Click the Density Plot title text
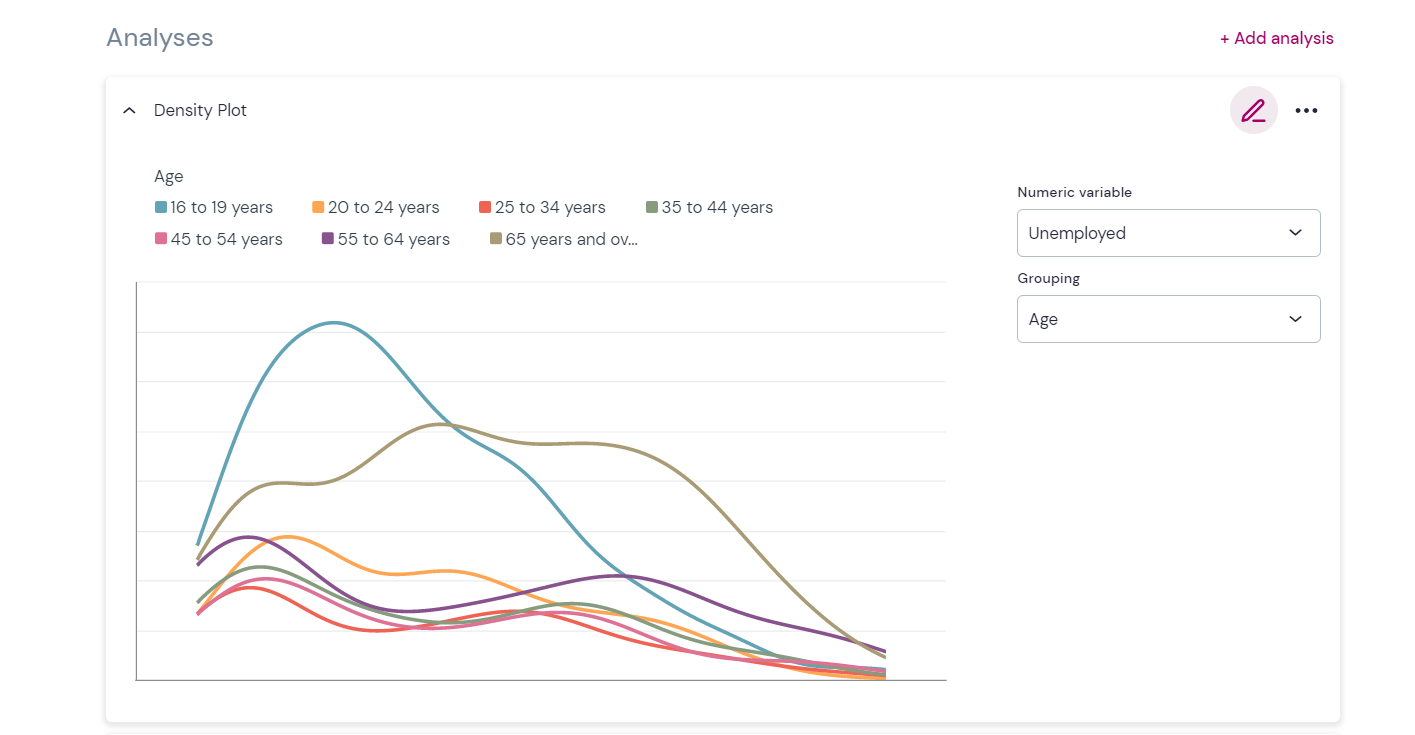Image resolution: width=1415 pixels, height=735 pixels. click(200, 110)
